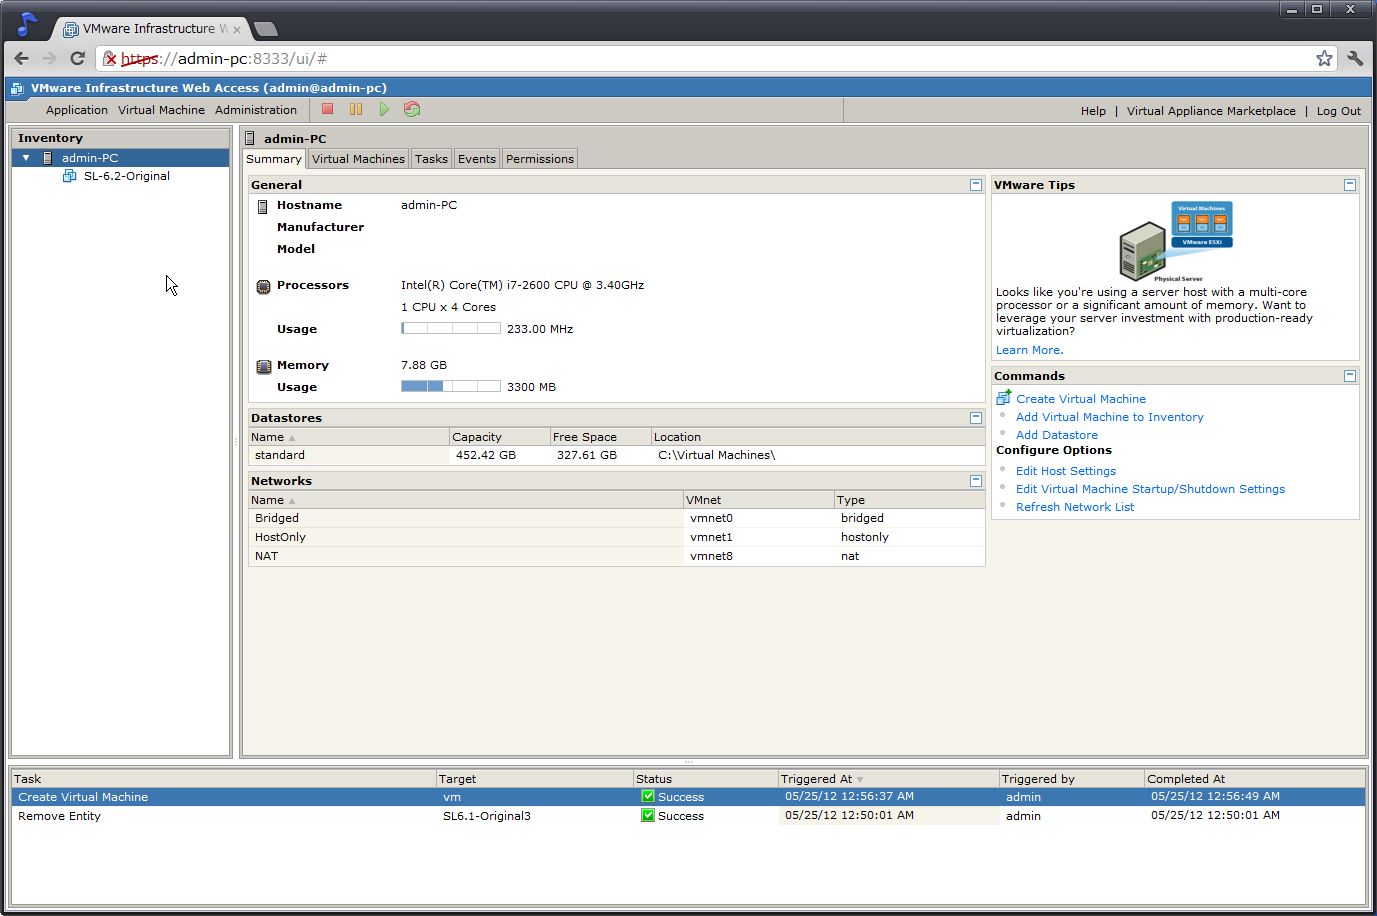The width and height of the screenshot is (1377, 916).
Task: Sort datastores by the Name column
Action: 349,437
